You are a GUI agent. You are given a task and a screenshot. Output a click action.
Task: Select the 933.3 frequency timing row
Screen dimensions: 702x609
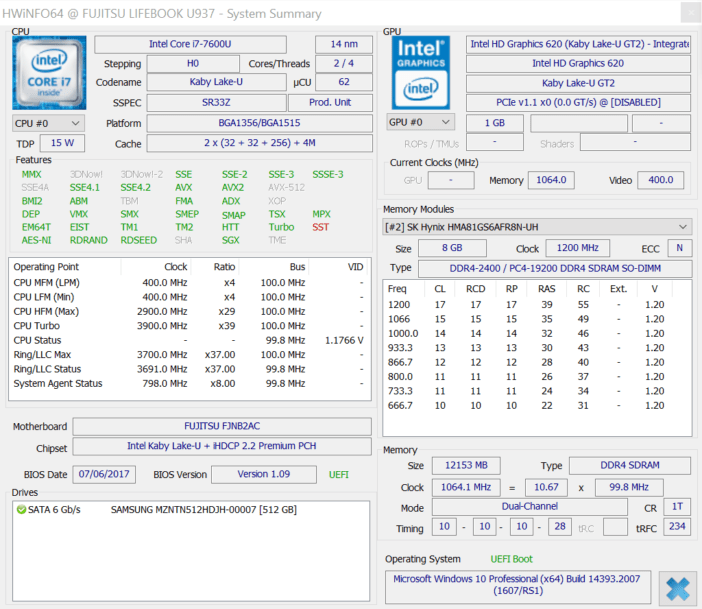(x=537, y=348)
